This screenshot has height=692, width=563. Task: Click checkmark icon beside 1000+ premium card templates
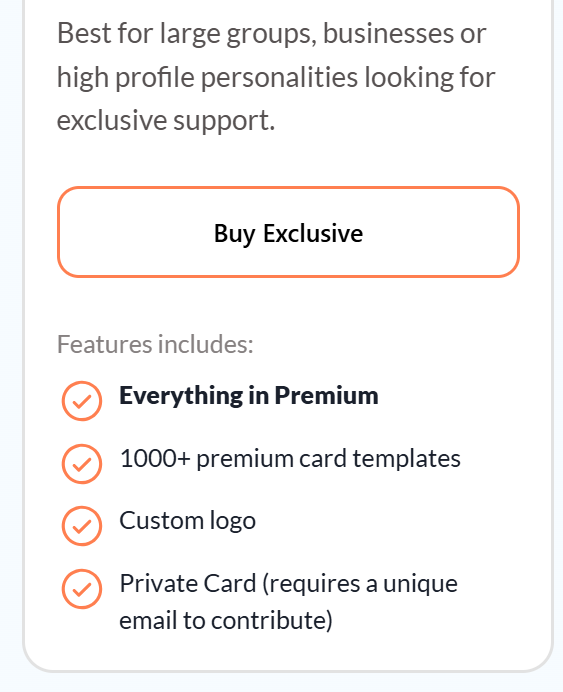click(82, 464)
